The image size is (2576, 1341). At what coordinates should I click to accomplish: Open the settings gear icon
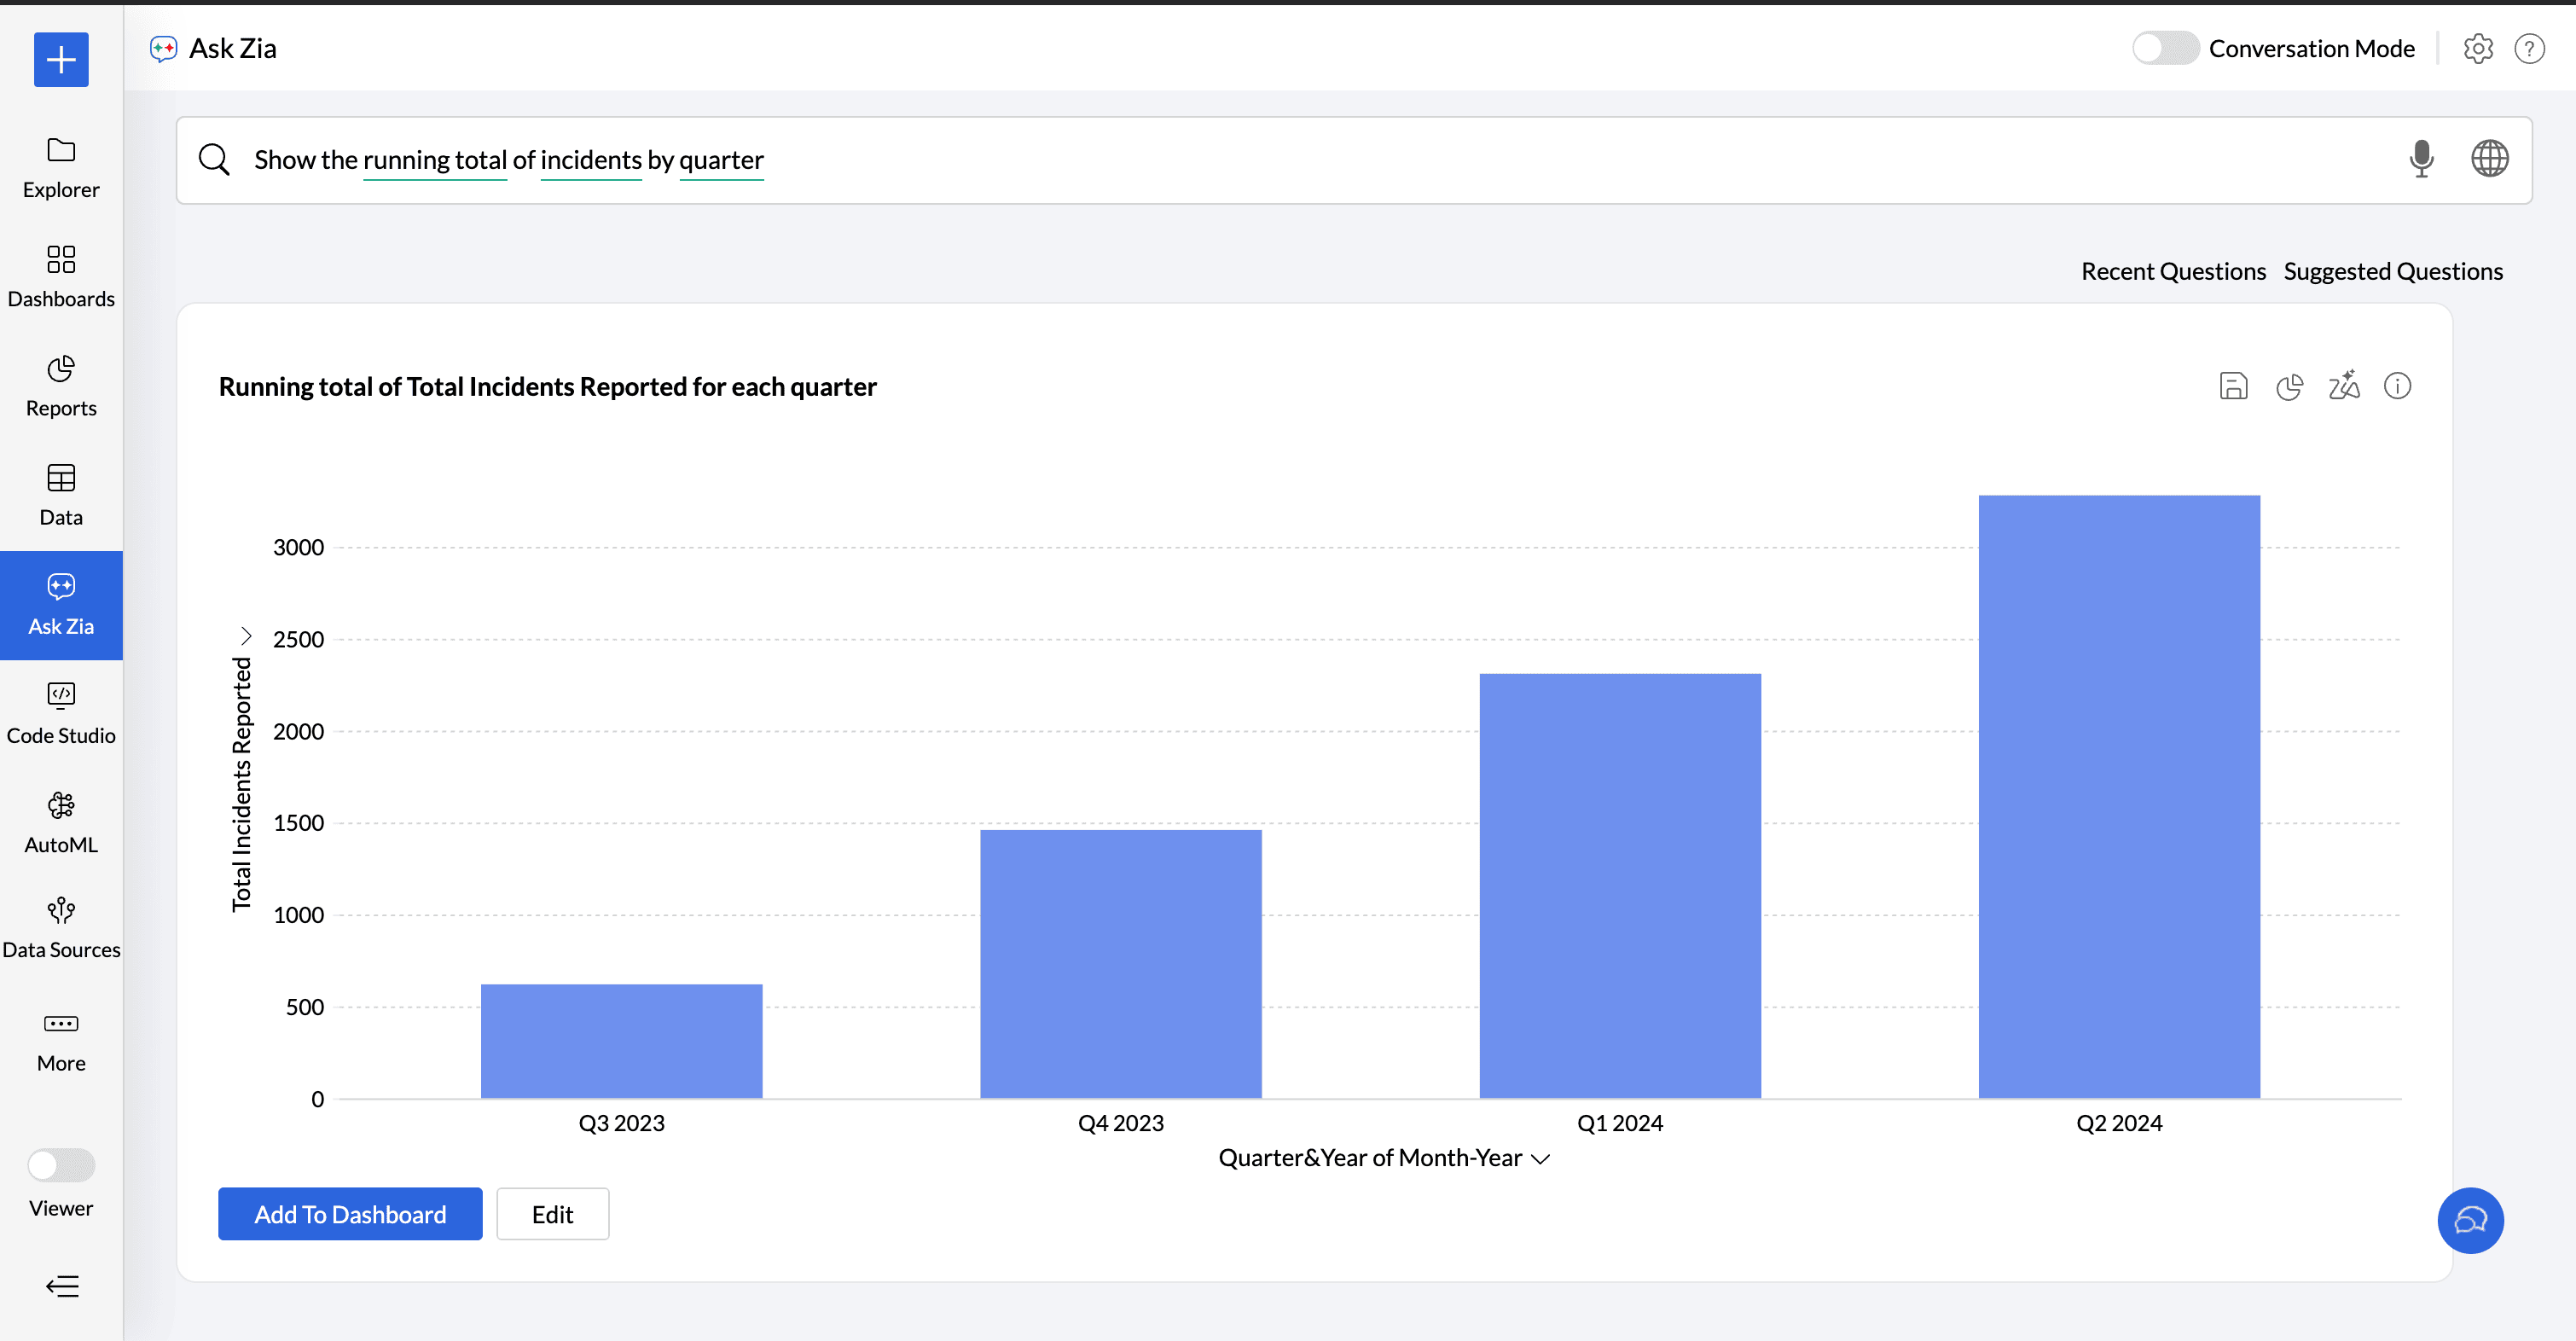click(2477, 48)
